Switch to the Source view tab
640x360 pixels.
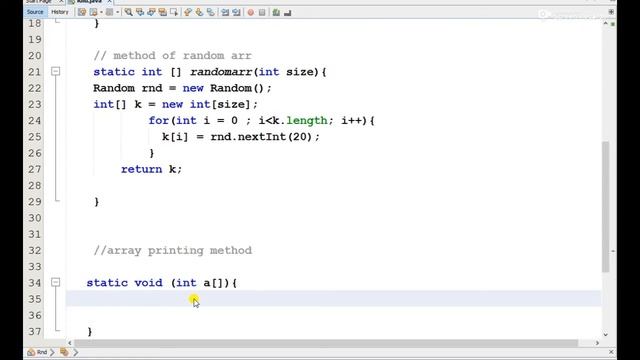tap(35, 12)
